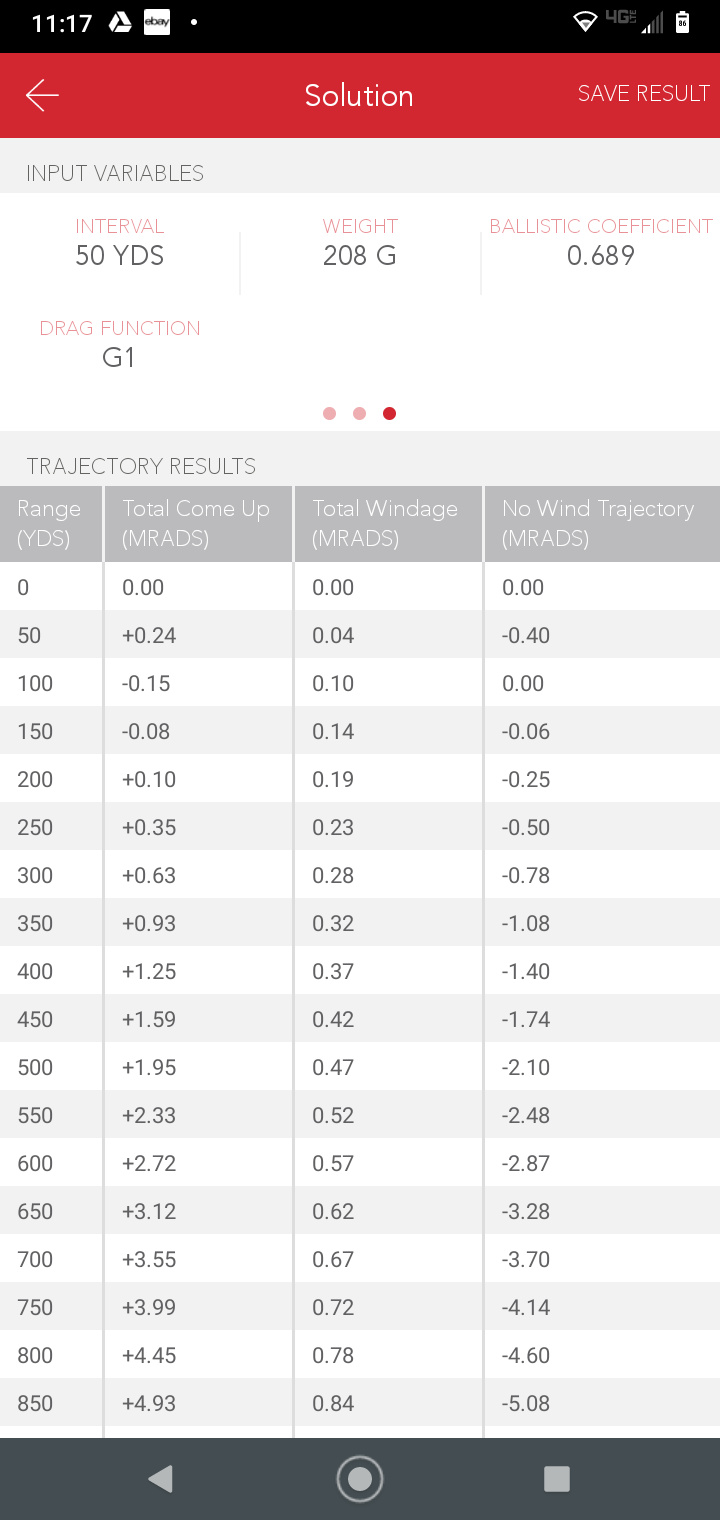Tap the Wi-Fi status icon
The height and width of the screenshot is (1520, 720).
pyautogui.click(x=585, y=22)
